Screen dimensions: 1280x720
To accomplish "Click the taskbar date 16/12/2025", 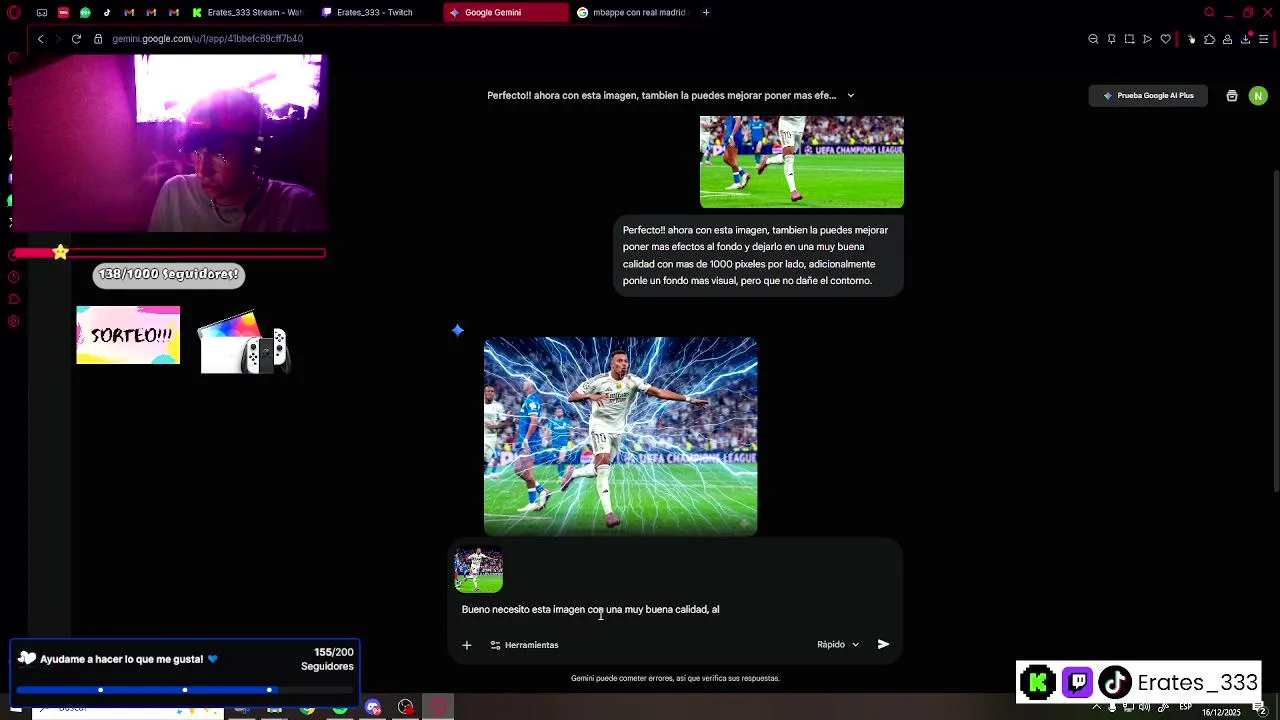I will tap(1221, 713).
